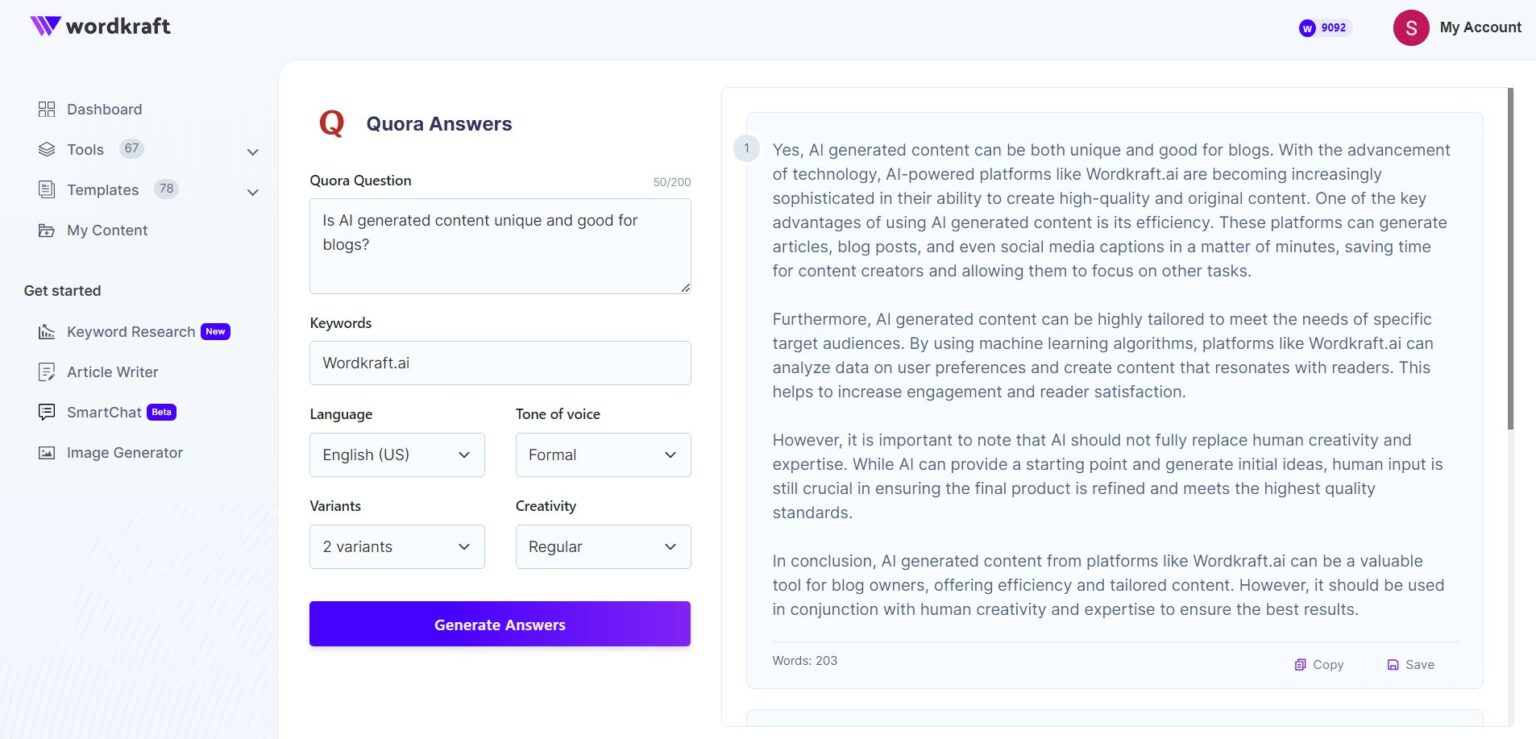Click the Quora Answers Q icon
Image resolution: width=1536 pixels, height=739 pixels.
pos(331,122)
